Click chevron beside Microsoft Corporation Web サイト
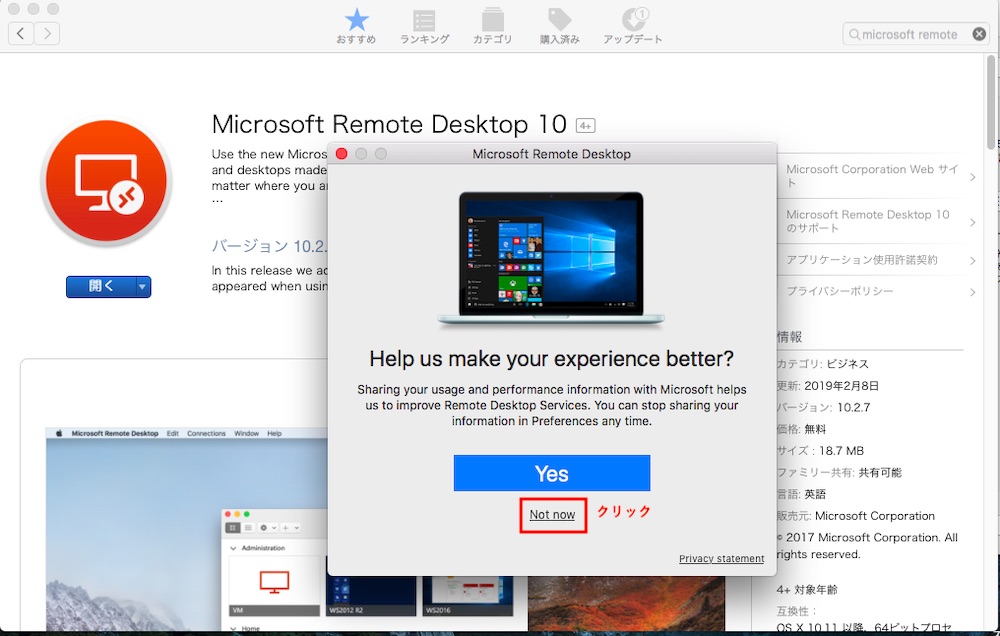Image resolution: width=1000 pixels, height=636 pixels. pos(973,177)
